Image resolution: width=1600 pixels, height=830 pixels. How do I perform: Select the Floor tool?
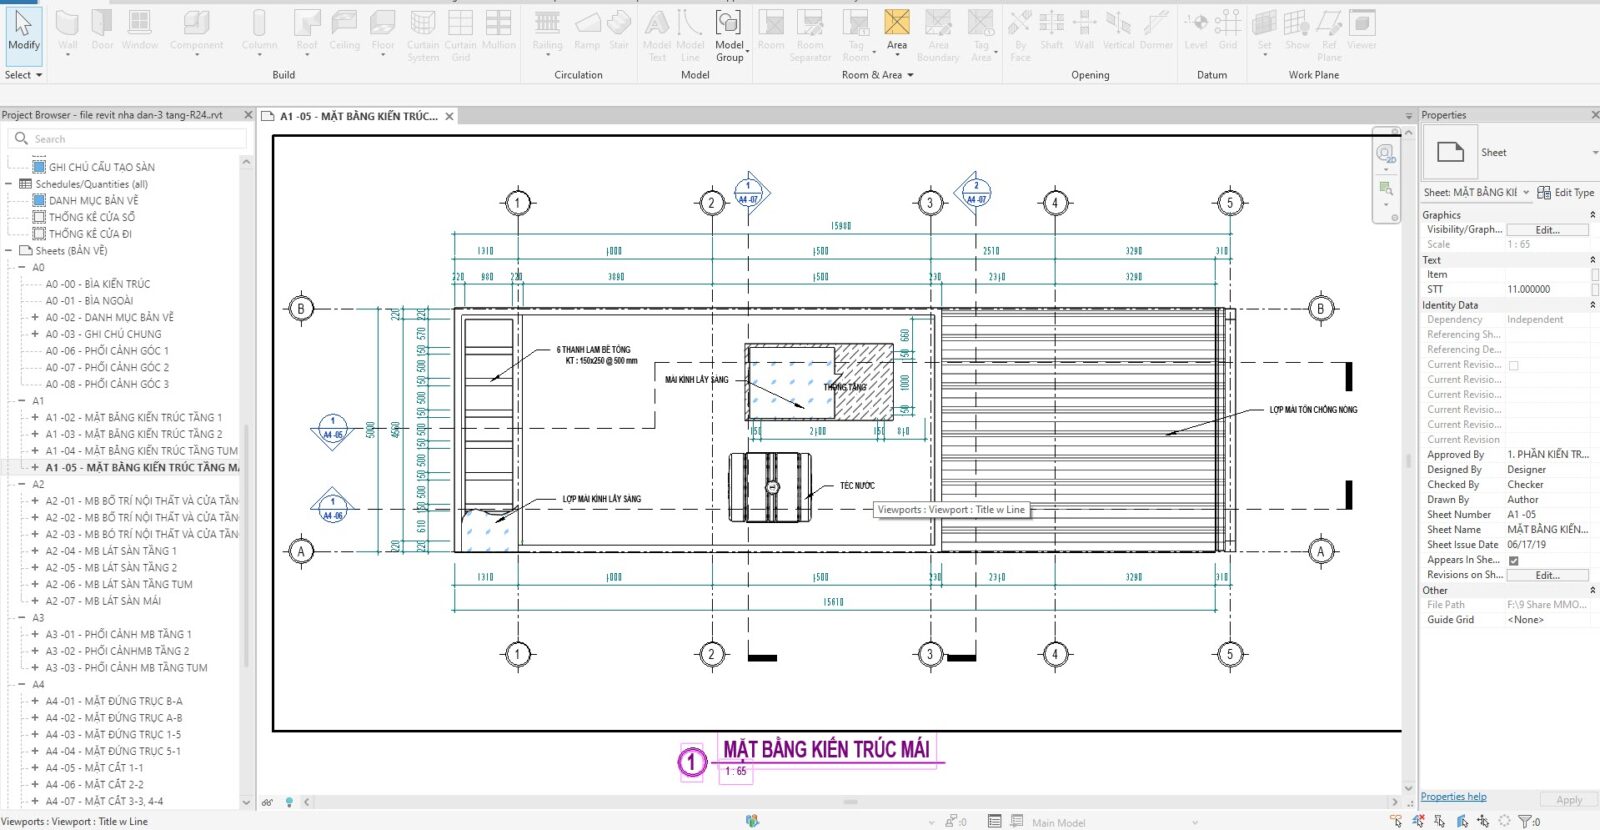(x=383, y=30)
